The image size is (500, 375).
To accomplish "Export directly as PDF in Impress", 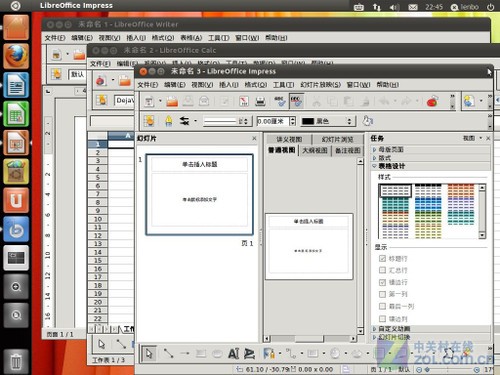I will pos(244,101).
